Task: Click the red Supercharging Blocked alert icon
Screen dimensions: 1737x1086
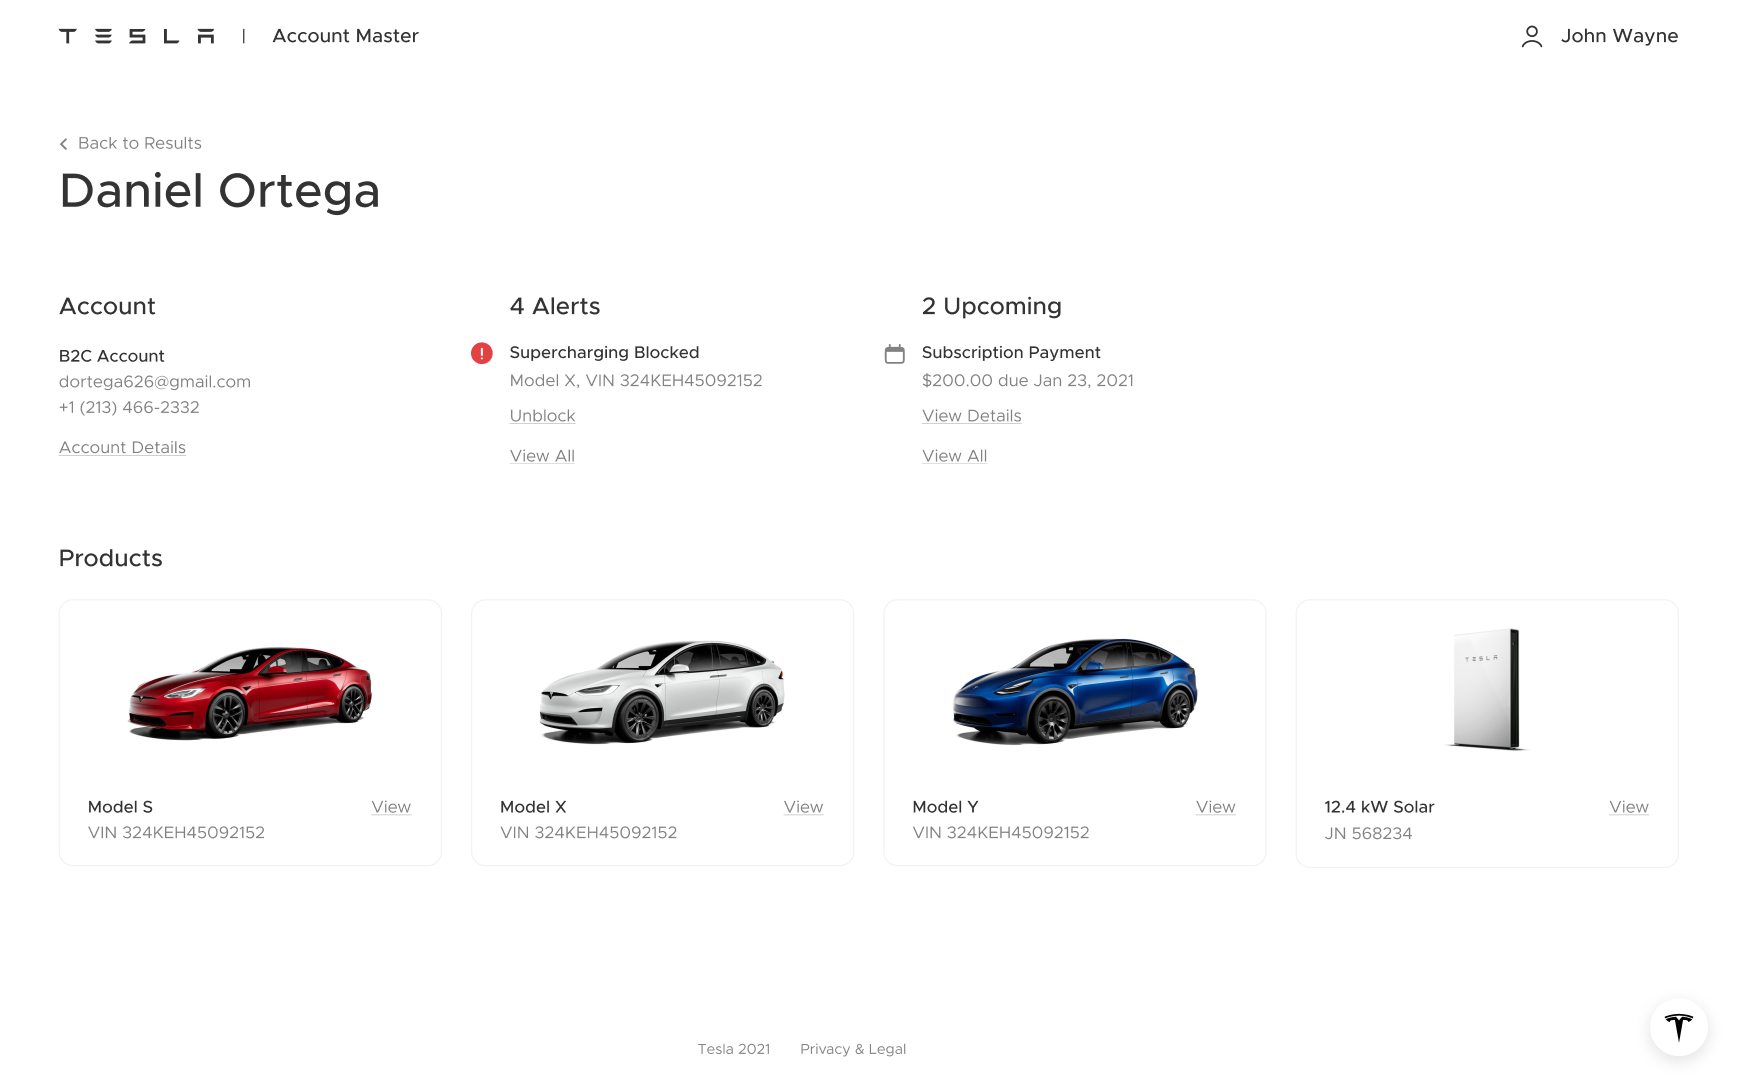Action: 482,353
